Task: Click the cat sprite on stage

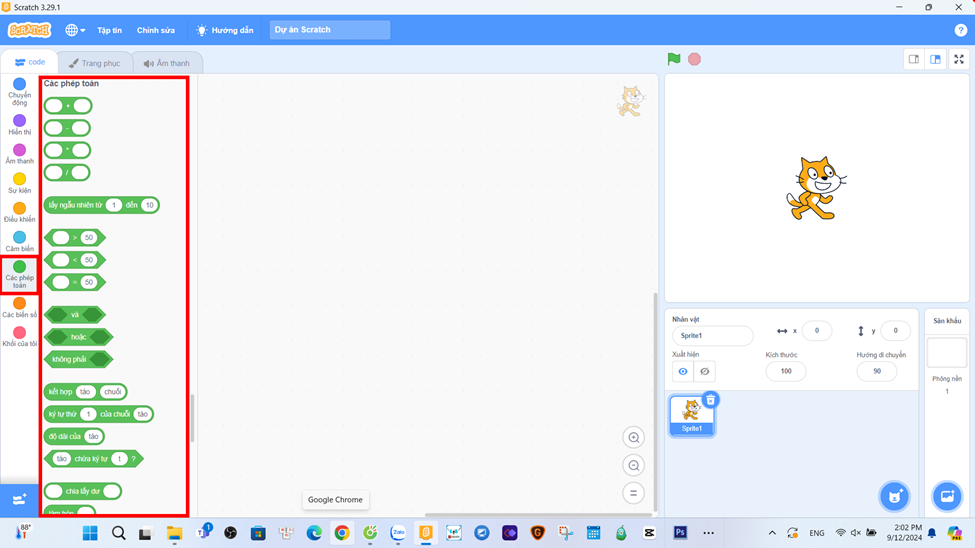Action: (816, 188)
